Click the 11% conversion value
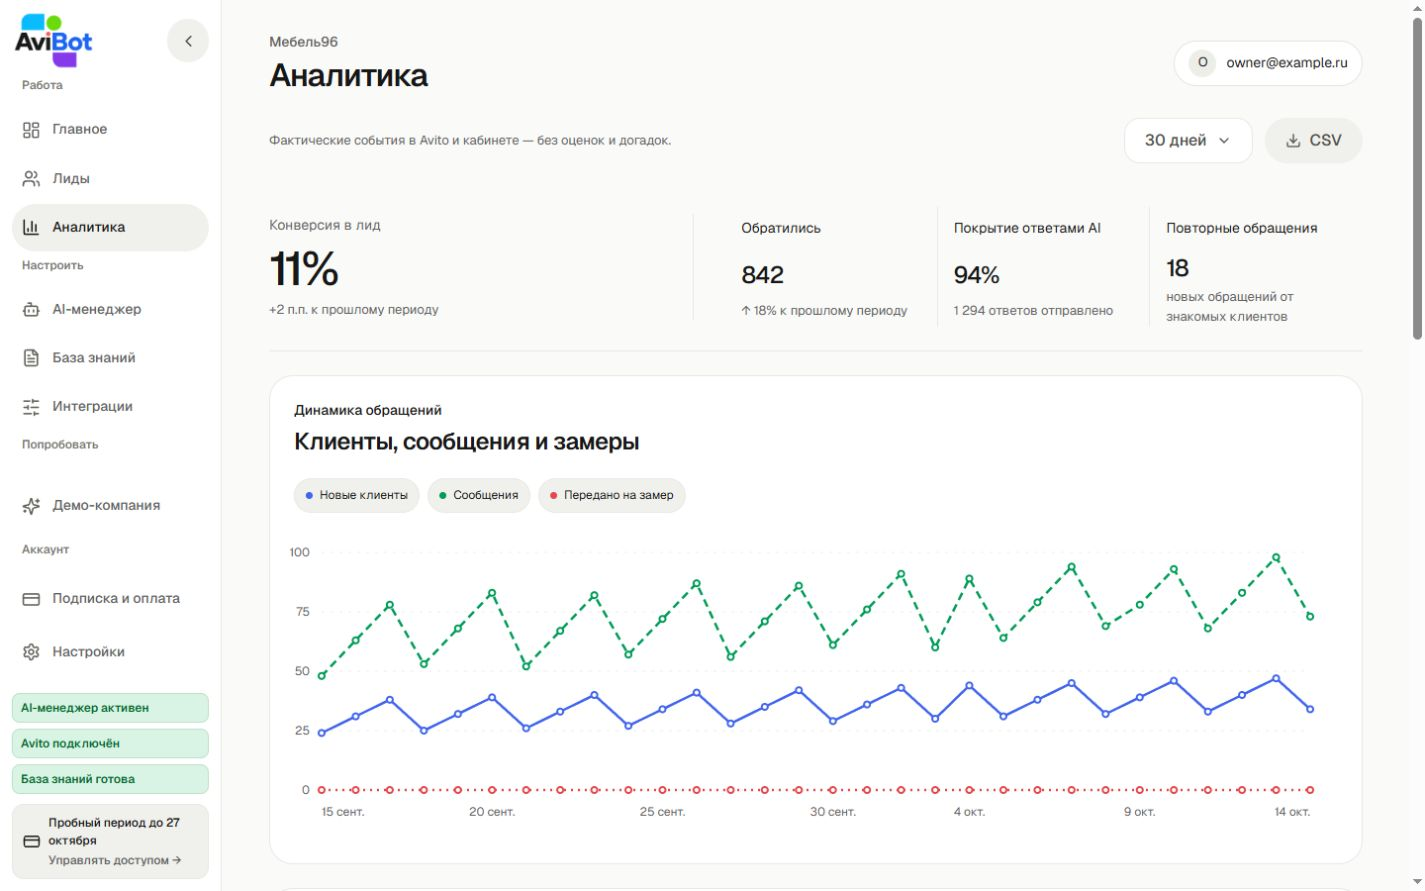1425x891 pixels. (x=304, y=269)
